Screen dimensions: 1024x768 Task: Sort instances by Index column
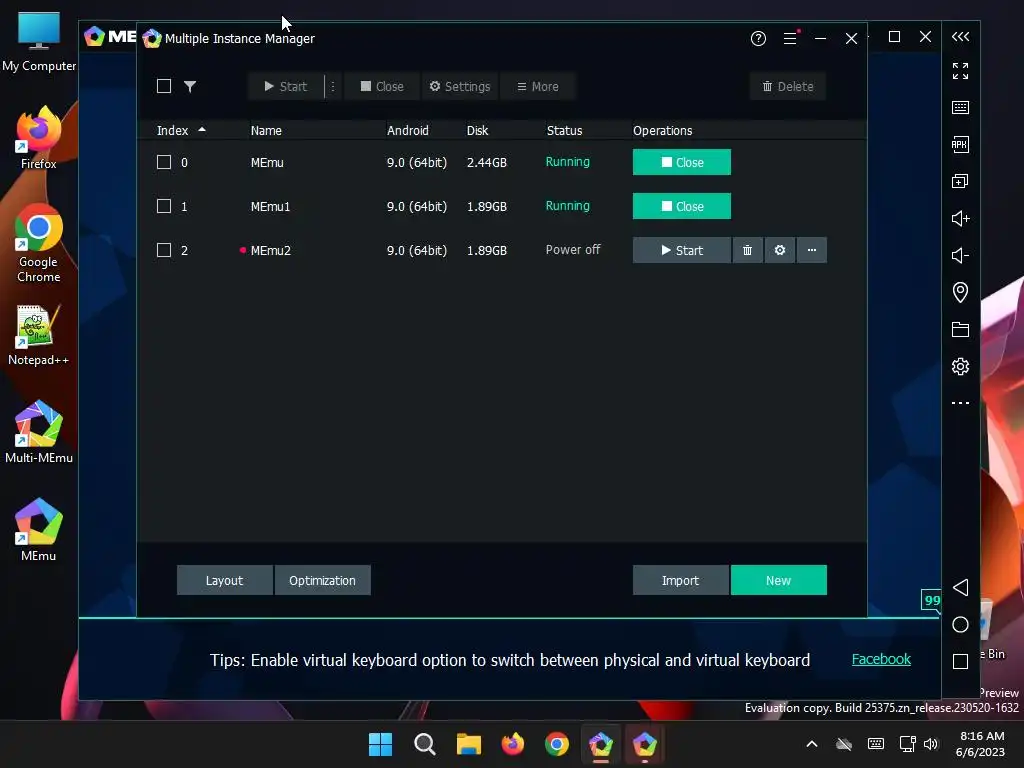pos(181,131)
